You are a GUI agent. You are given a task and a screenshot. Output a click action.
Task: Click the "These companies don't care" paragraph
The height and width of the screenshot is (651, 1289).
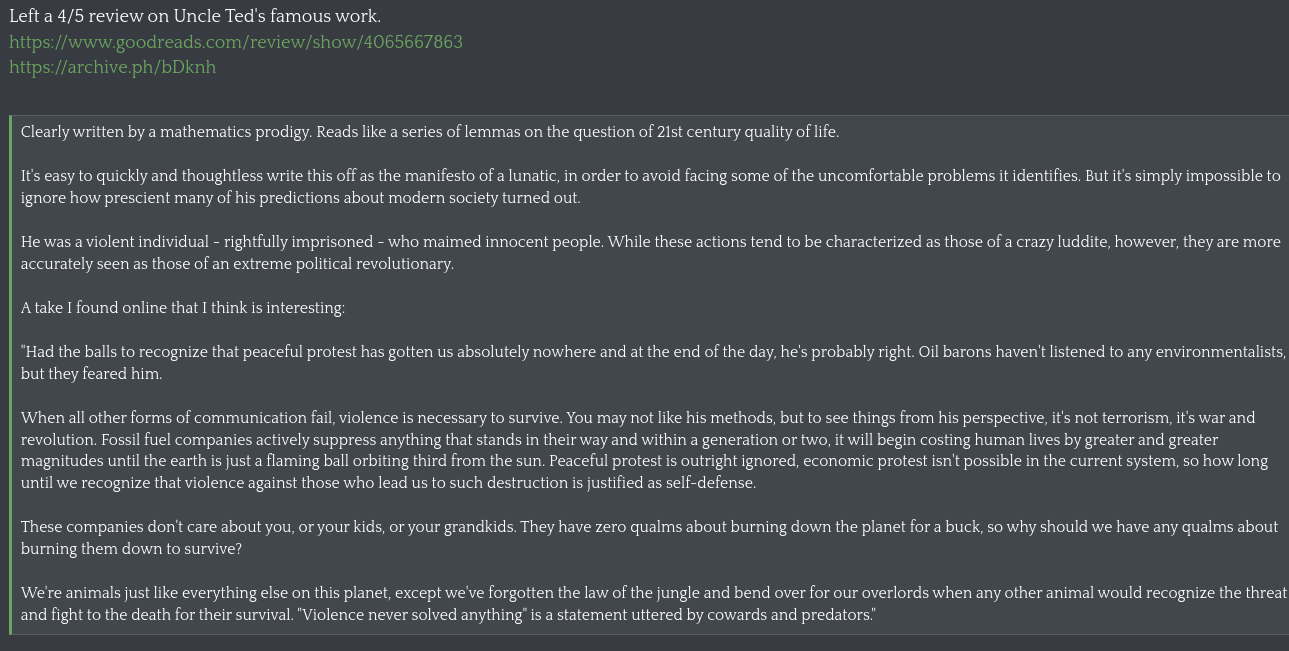tap(650, 538)
